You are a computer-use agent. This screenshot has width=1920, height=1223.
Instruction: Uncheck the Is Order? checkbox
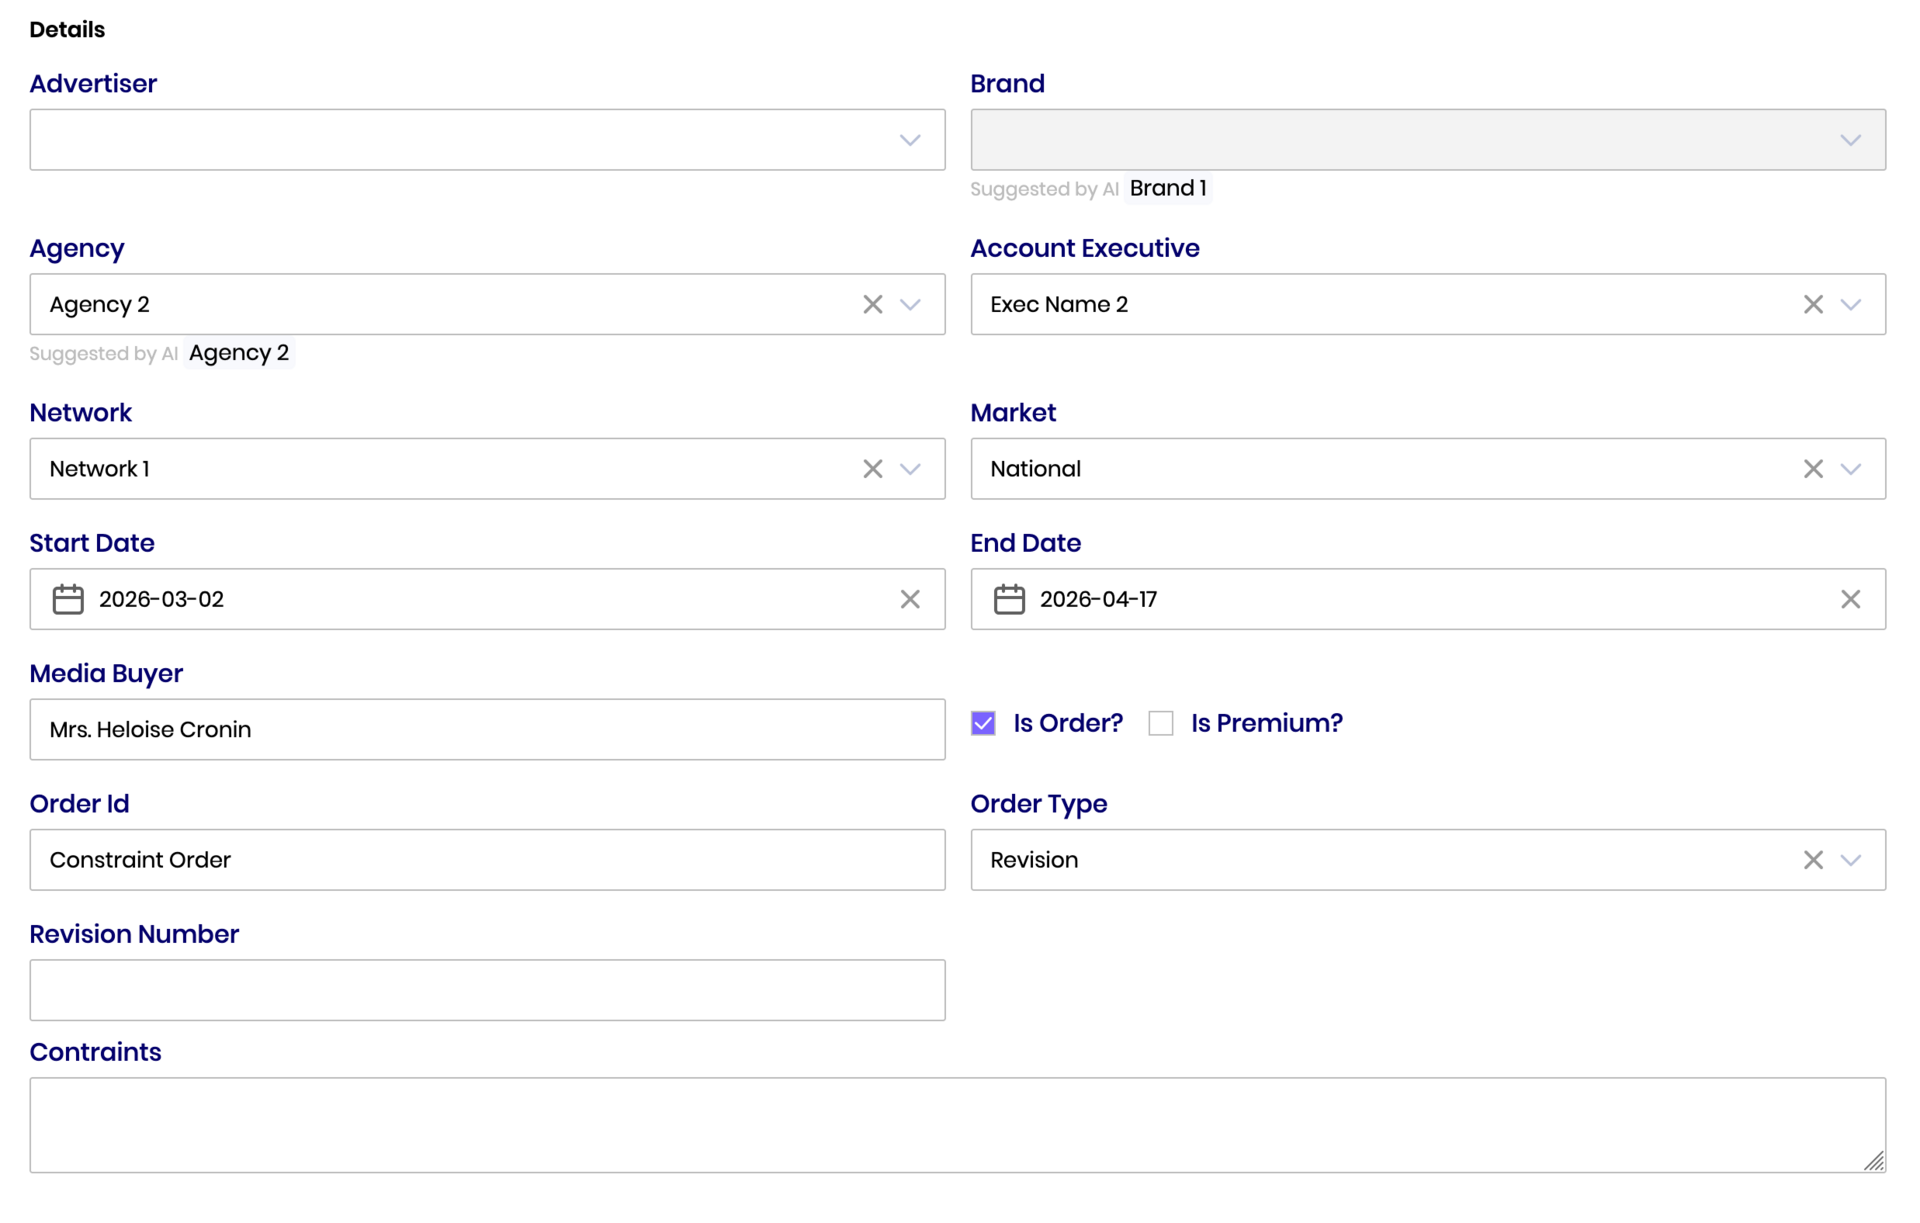point(983,723)
